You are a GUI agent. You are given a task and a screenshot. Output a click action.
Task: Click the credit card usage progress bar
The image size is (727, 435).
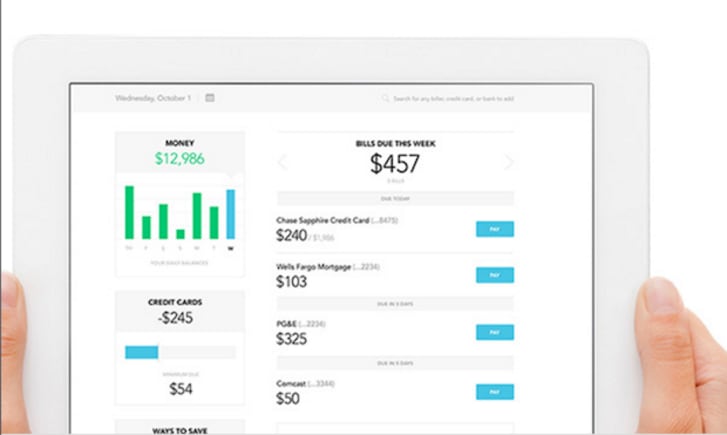point(180,352)
